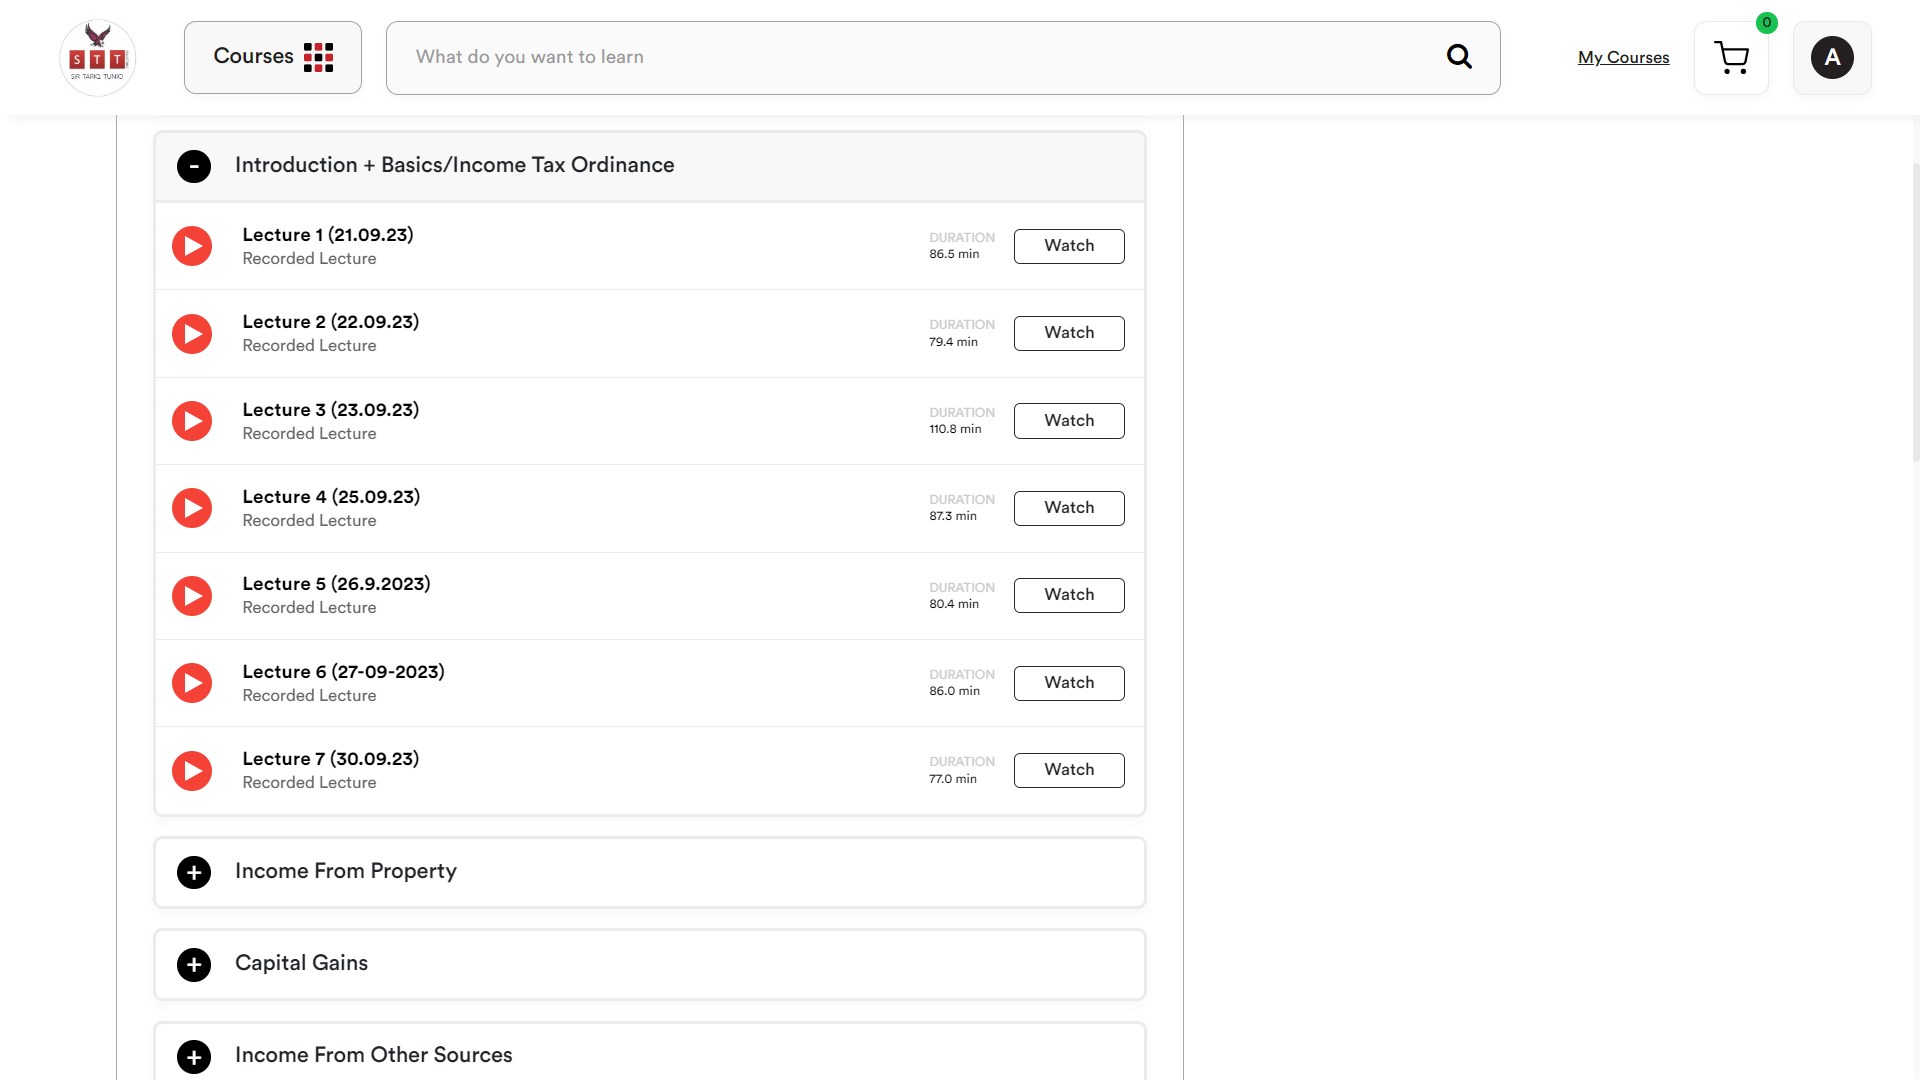Expand the Income From Property section

pyautogui.click(x=194, y=872)
